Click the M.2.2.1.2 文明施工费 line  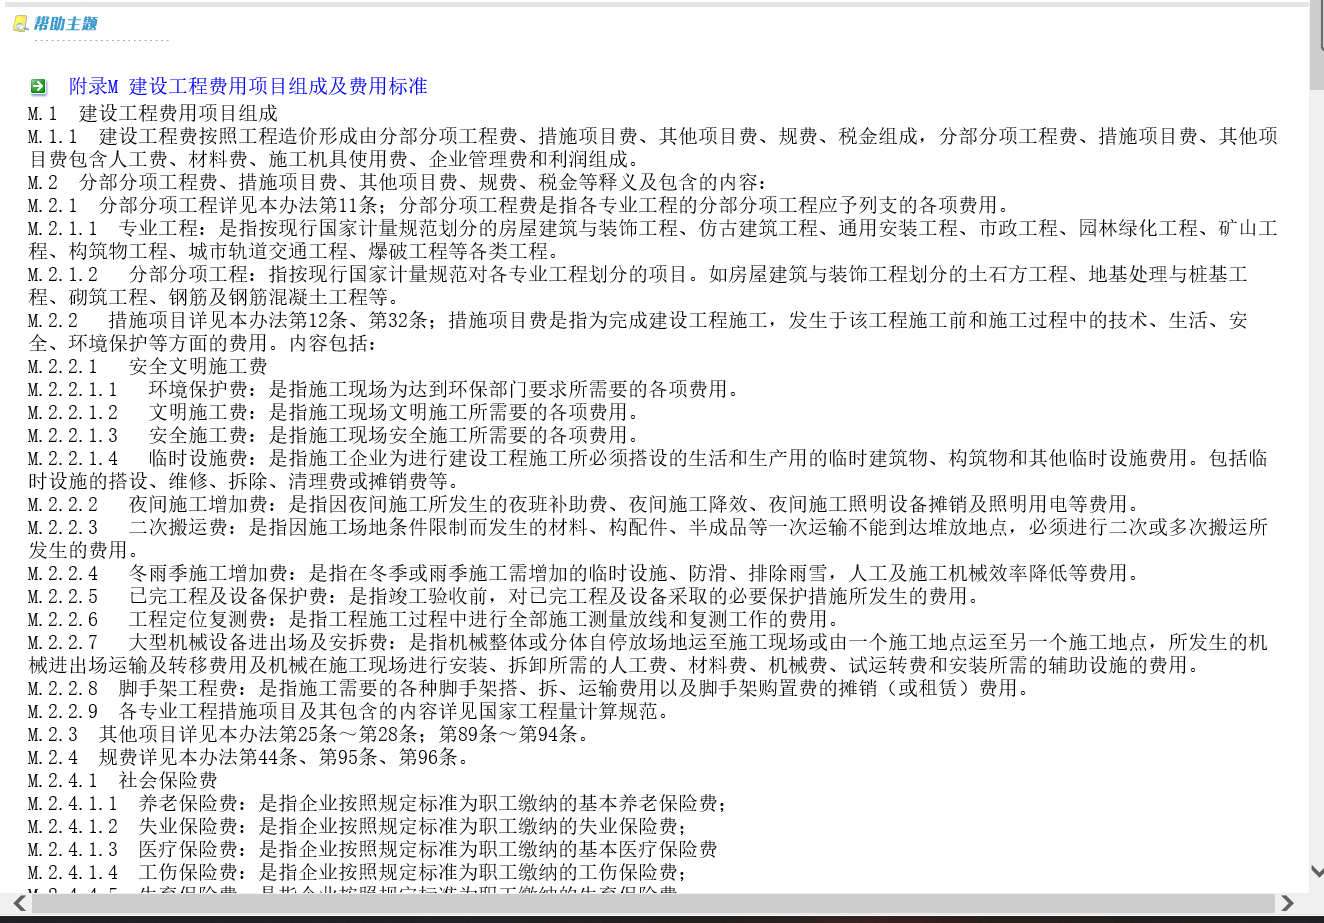point(333,413)
